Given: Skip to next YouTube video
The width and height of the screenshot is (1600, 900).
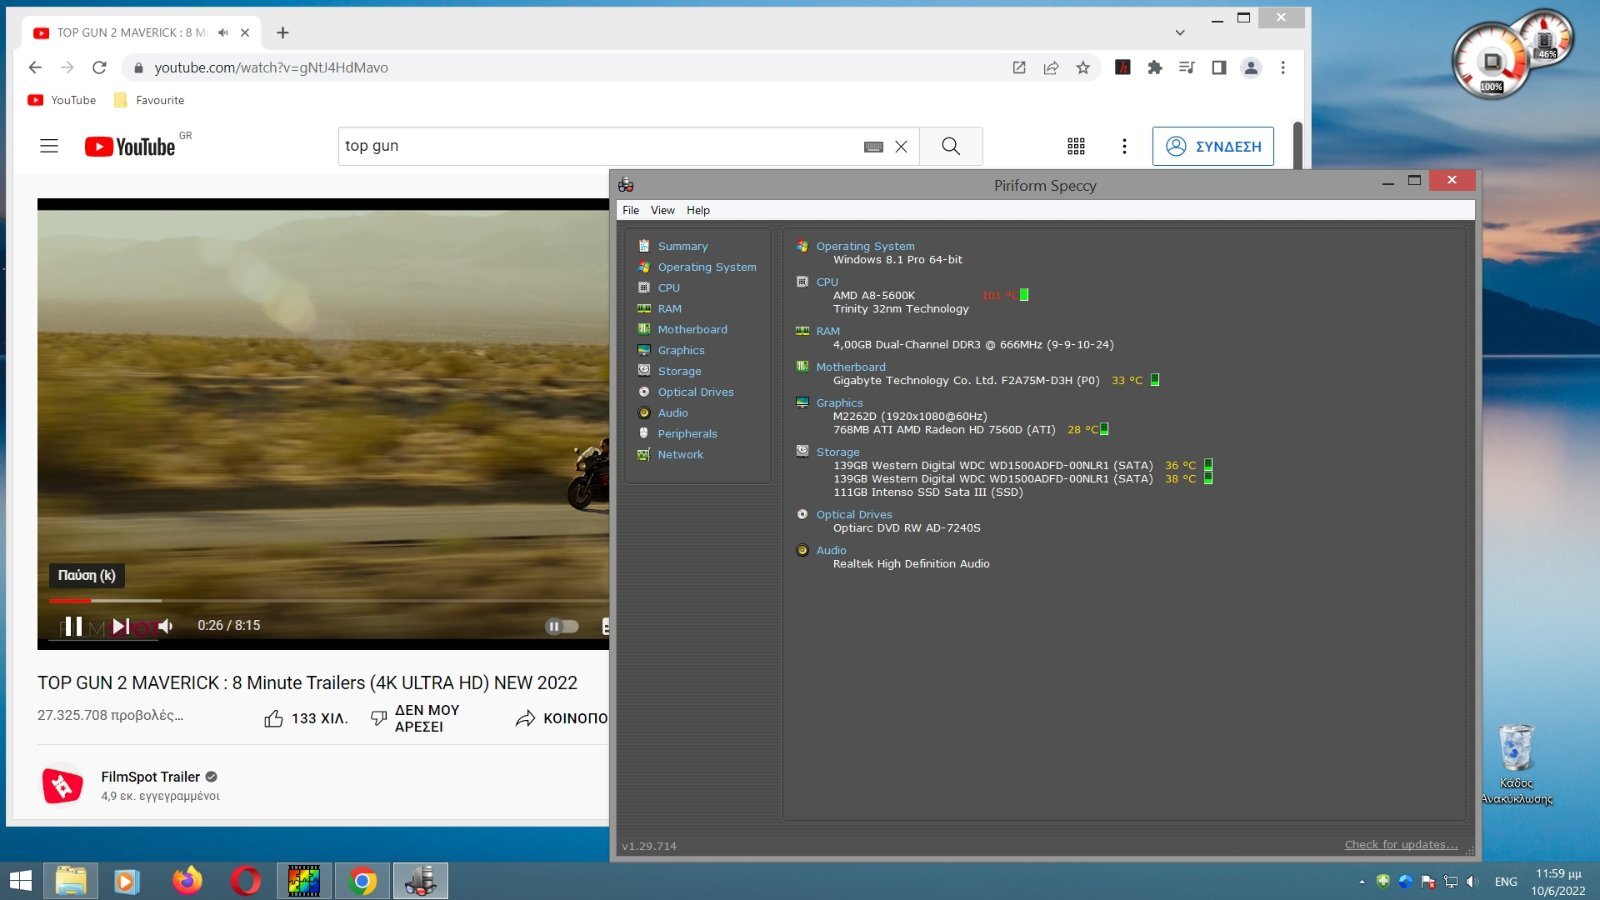Looking at the screenshot, I should pos(121,626).
